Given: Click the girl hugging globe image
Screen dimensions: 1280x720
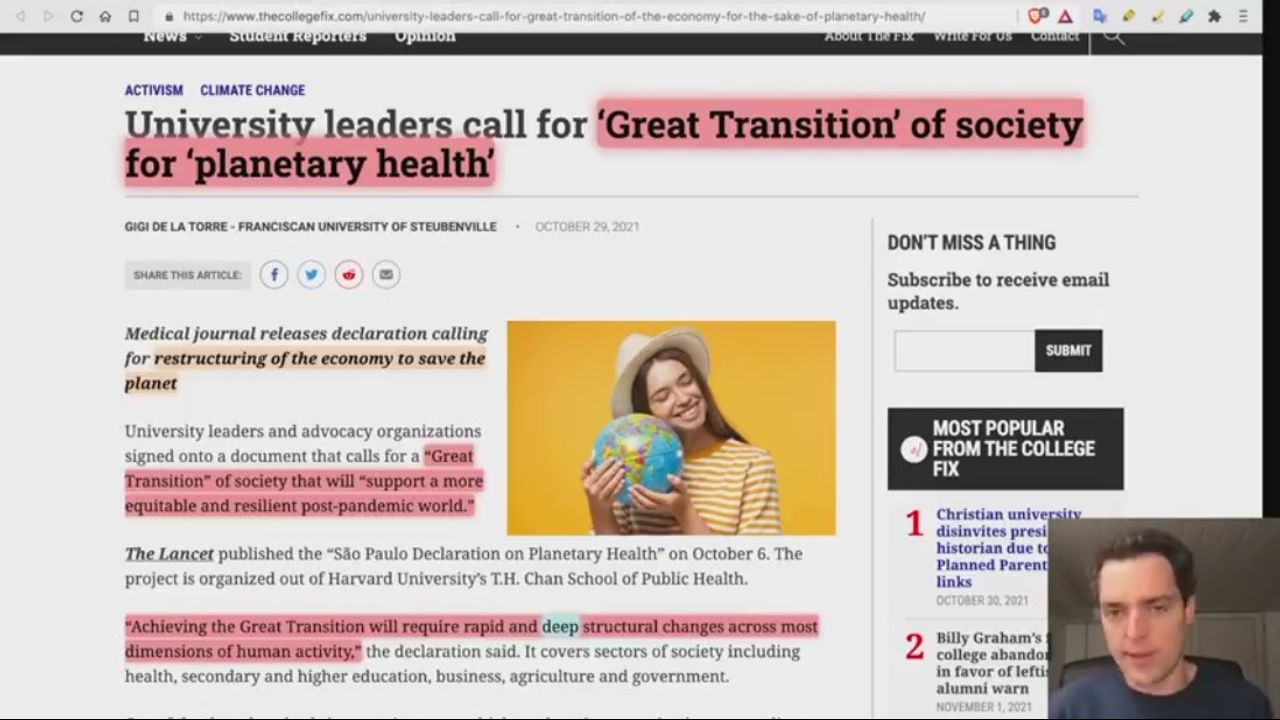Looking at the screenshot, I should pos(671,427).
